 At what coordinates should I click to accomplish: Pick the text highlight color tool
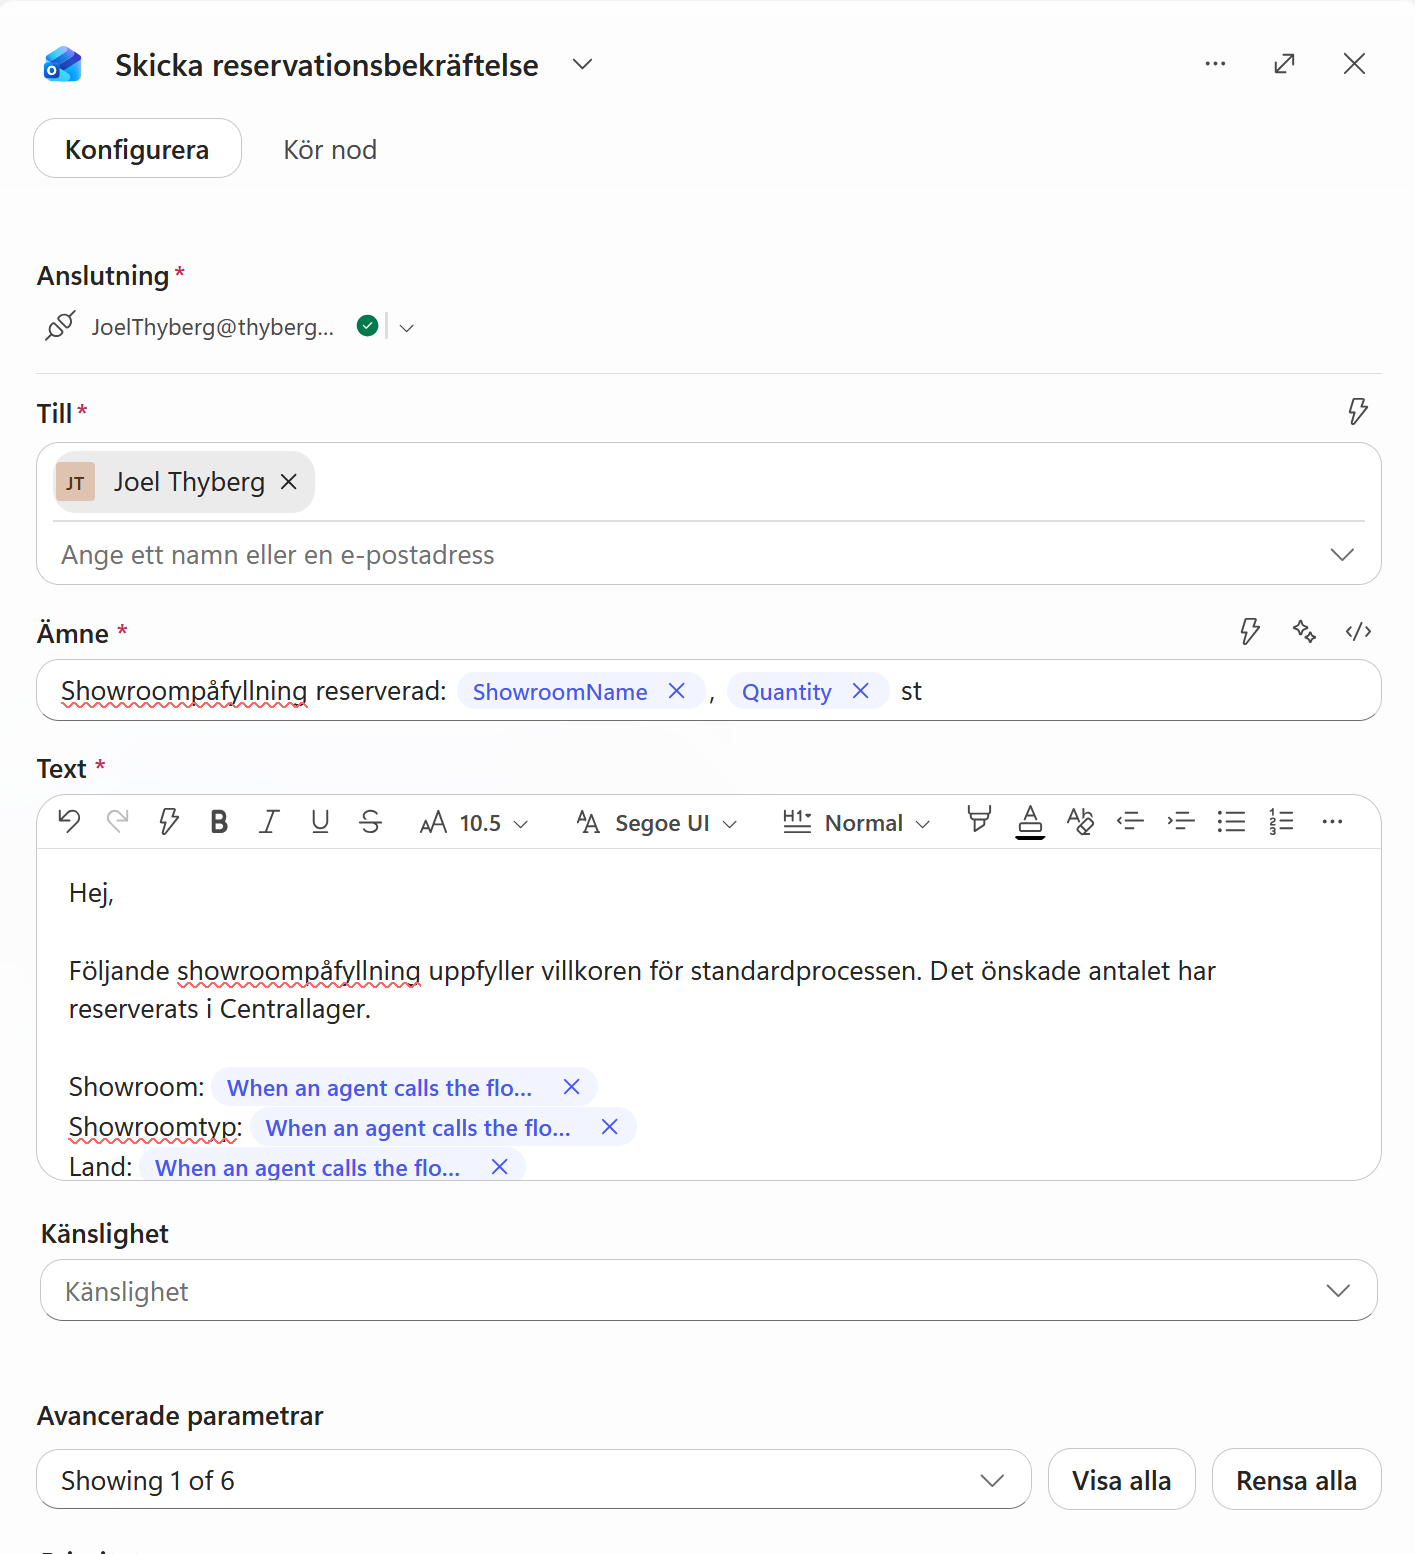coord(979,821)
